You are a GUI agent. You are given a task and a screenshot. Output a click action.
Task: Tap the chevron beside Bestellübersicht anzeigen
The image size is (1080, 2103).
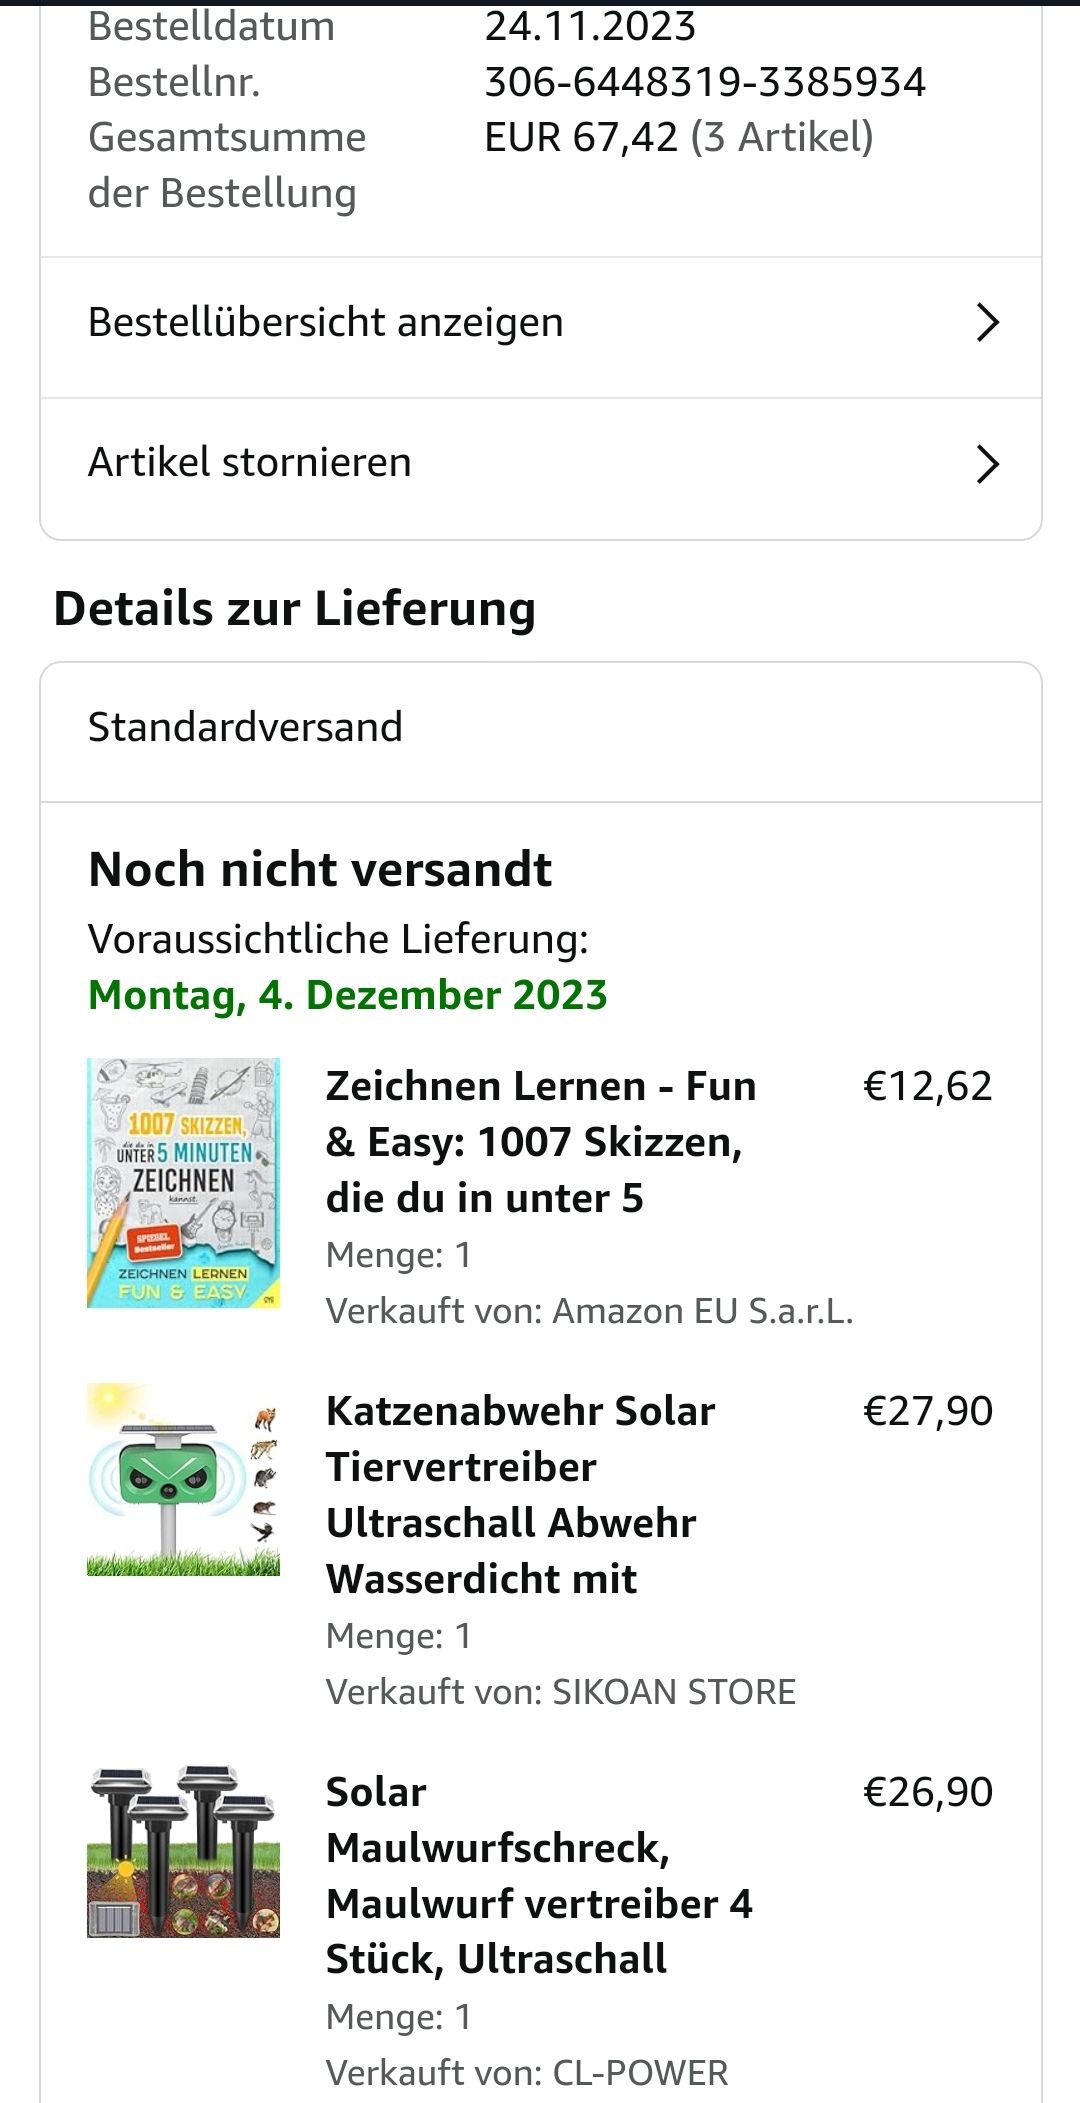click(x=987, y=323)
